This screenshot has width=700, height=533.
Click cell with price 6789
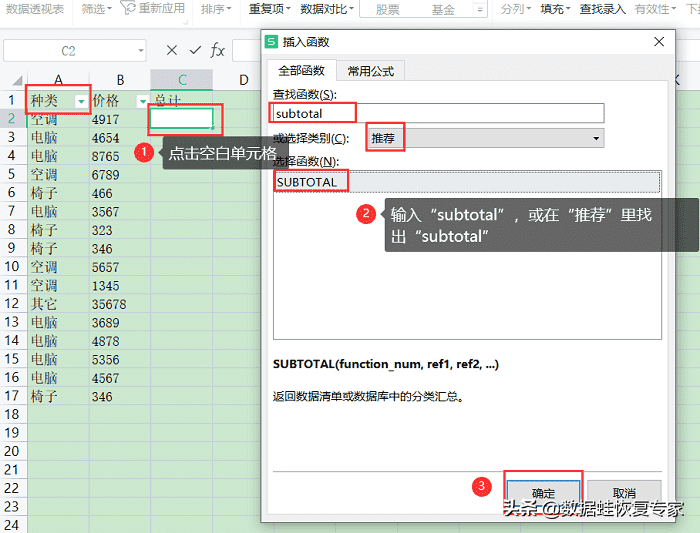coord(120,175)
